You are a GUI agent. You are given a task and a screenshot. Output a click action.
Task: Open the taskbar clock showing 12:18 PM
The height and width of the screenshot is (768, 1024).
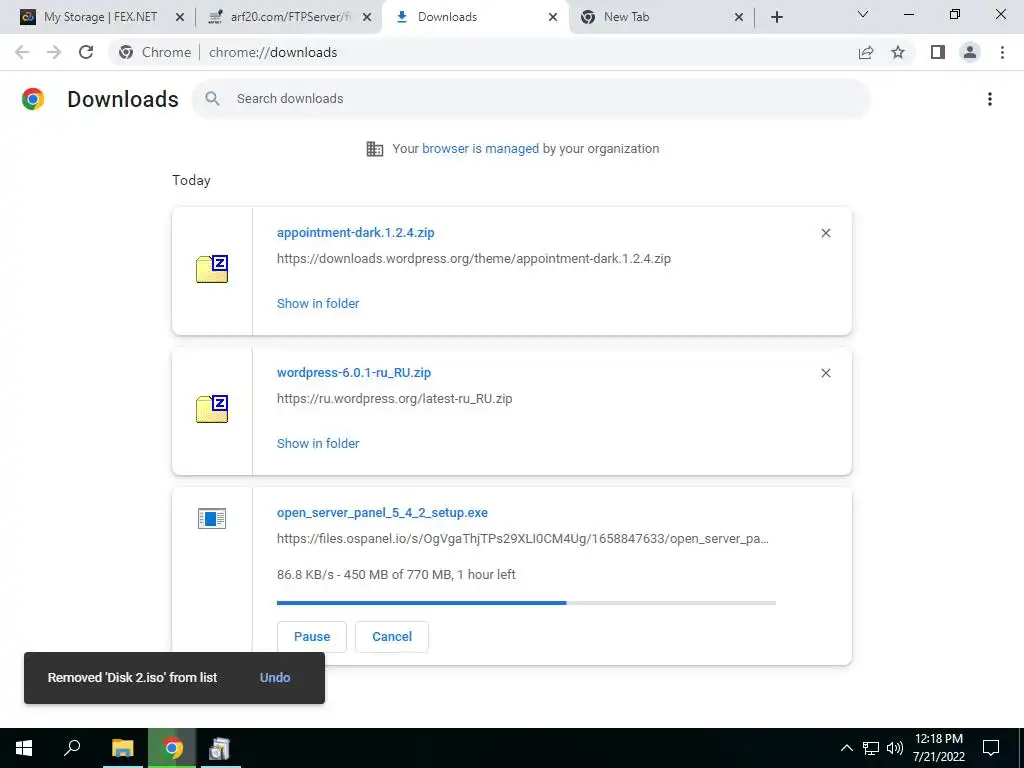pos(939,748)
